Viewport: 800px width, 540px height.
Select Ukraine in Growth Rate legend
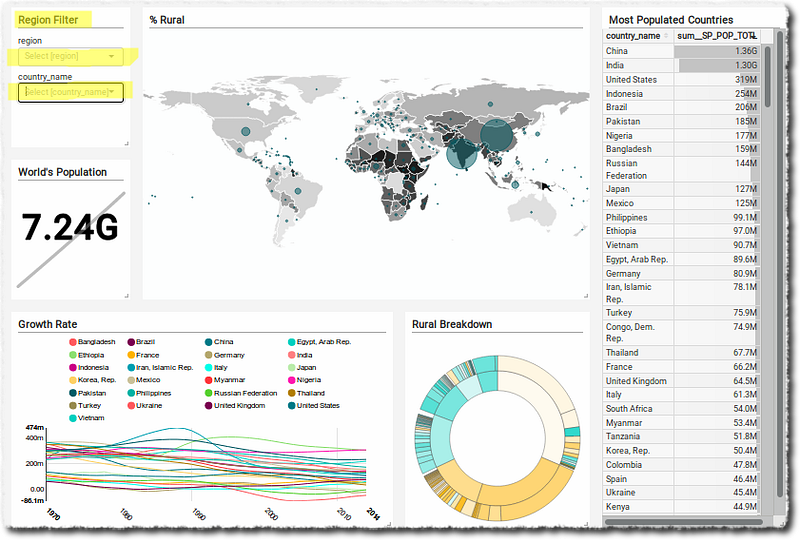coord(144,406)
